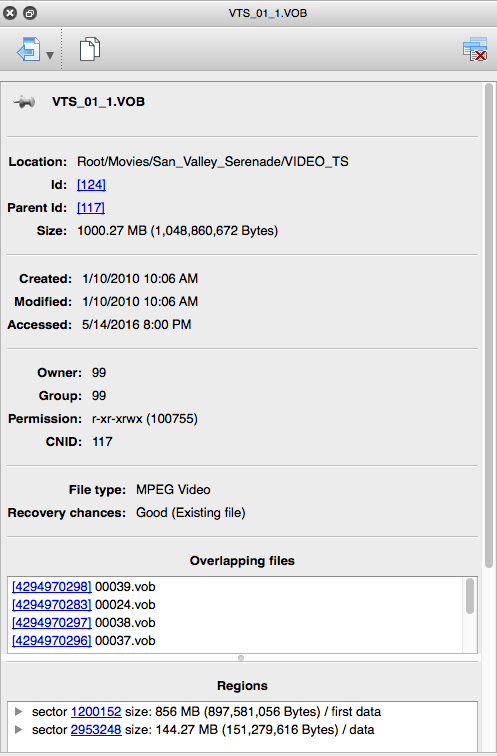
Task: Click the window restore button in title bar
Action: (30, 13)
